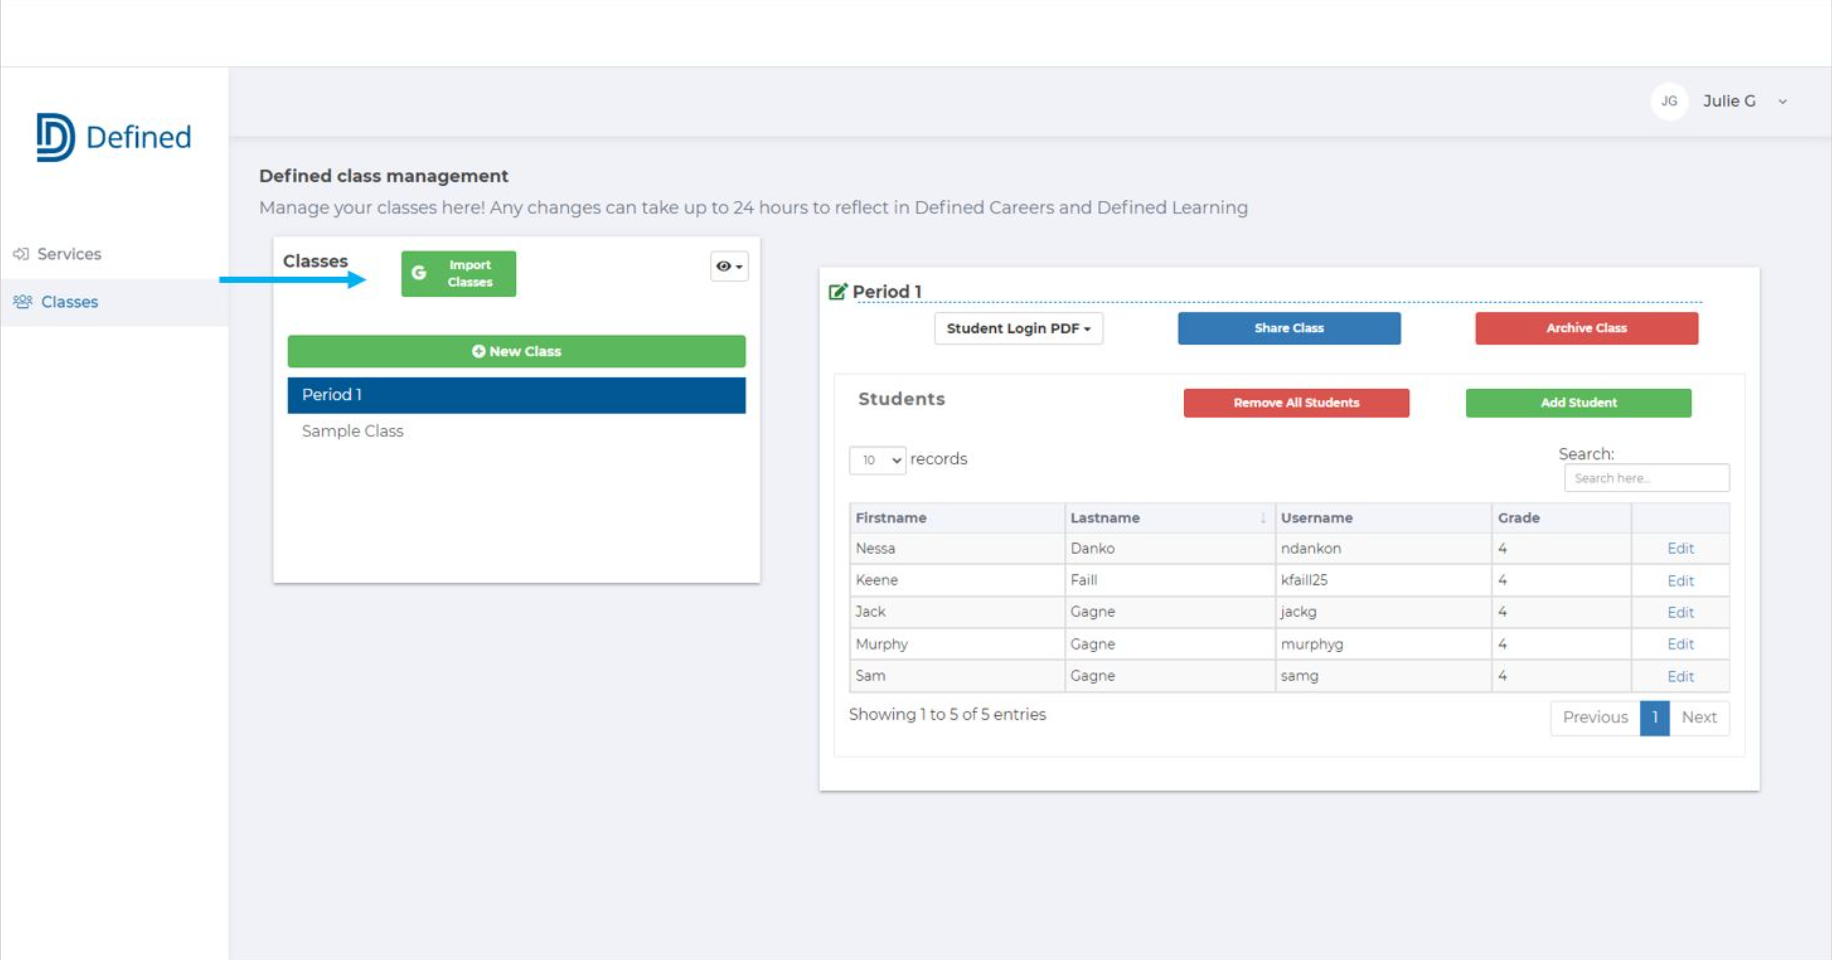Sort the table by Lastname
Image resolution: width=1832 pixels, height=960 pixels.
pos(1169,518)
